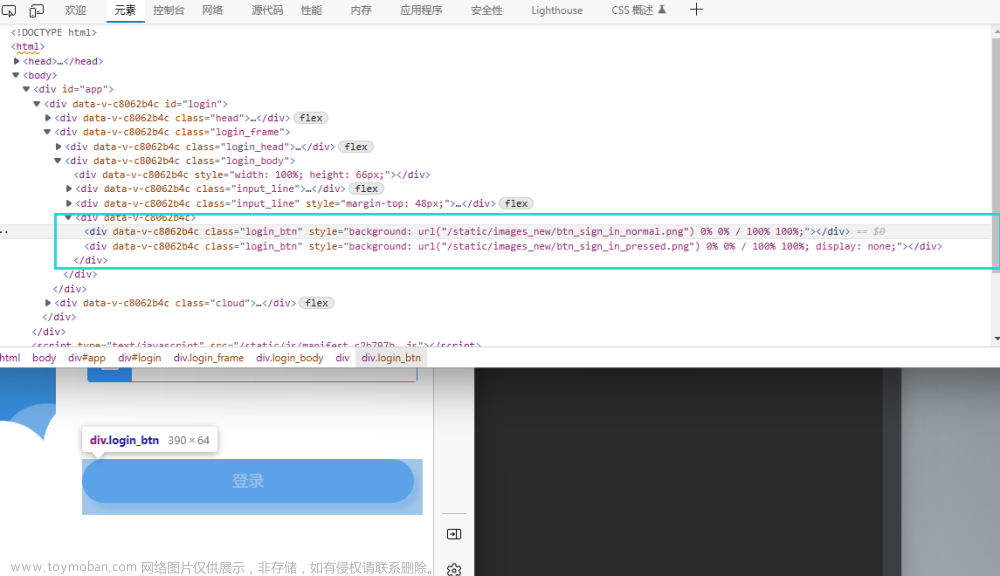Click flex badge beside margin-top input_line
The image size is (1000, 576).
[516, 203]
